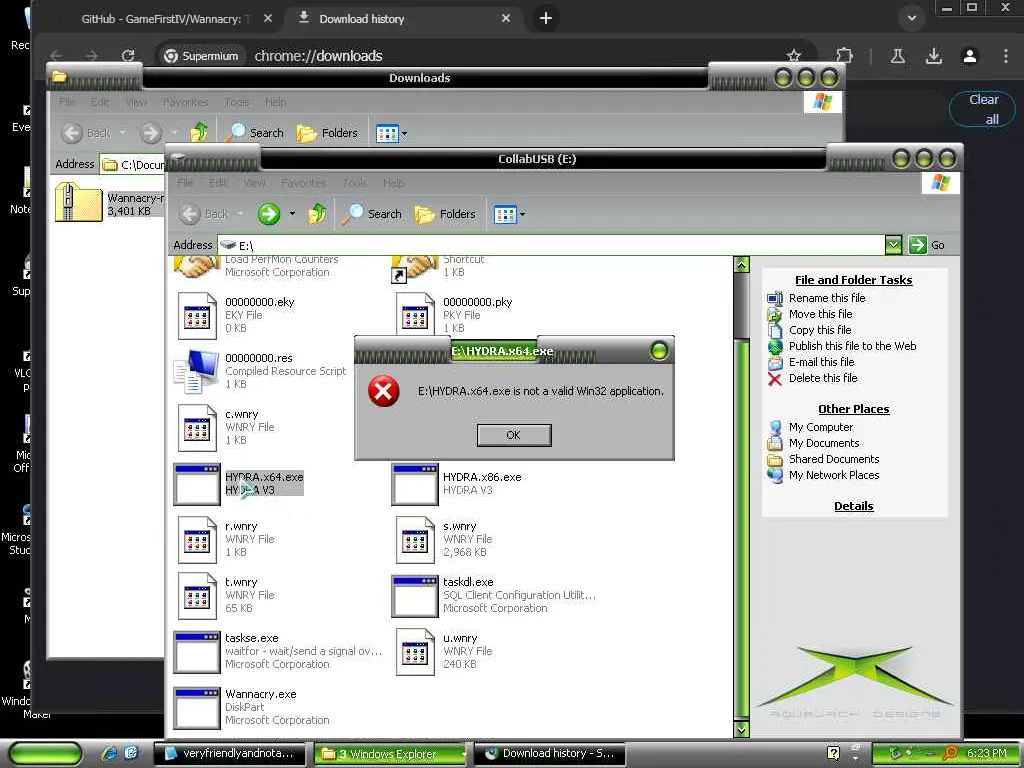
Task: Click E-mail this file task
Action: tap(821, 362)
